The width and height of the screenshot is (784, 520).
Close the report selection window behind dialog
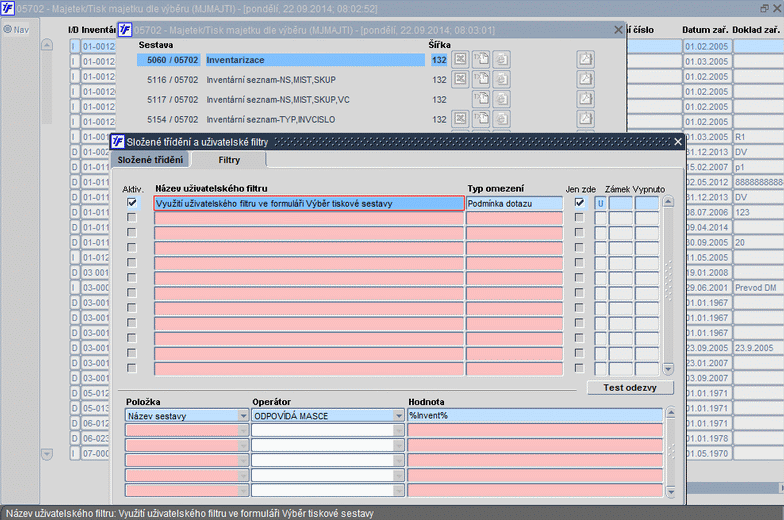618,30
